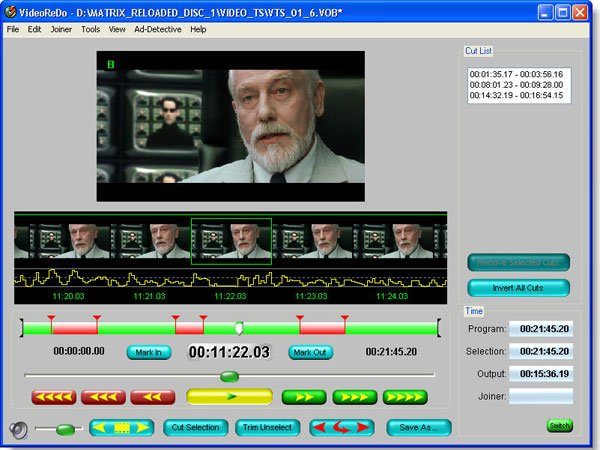Click the current timecode 00:11:22.03 display
Image resolution: width=600 pixels, height=450 pixels.
coord(229,352)
